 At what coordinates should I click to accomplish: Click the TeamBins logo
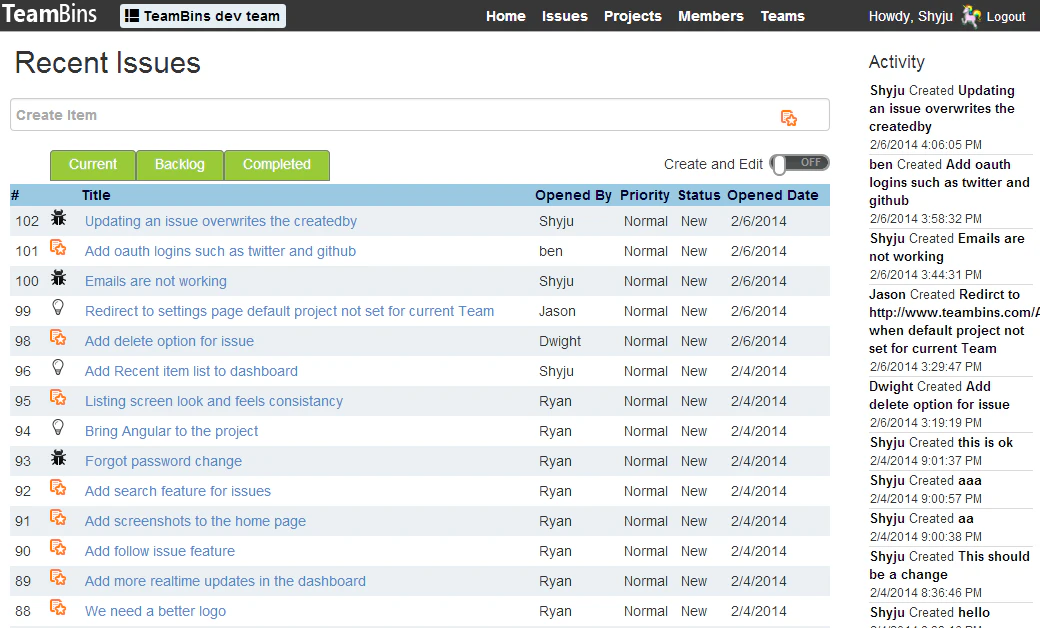coord(50,14)
